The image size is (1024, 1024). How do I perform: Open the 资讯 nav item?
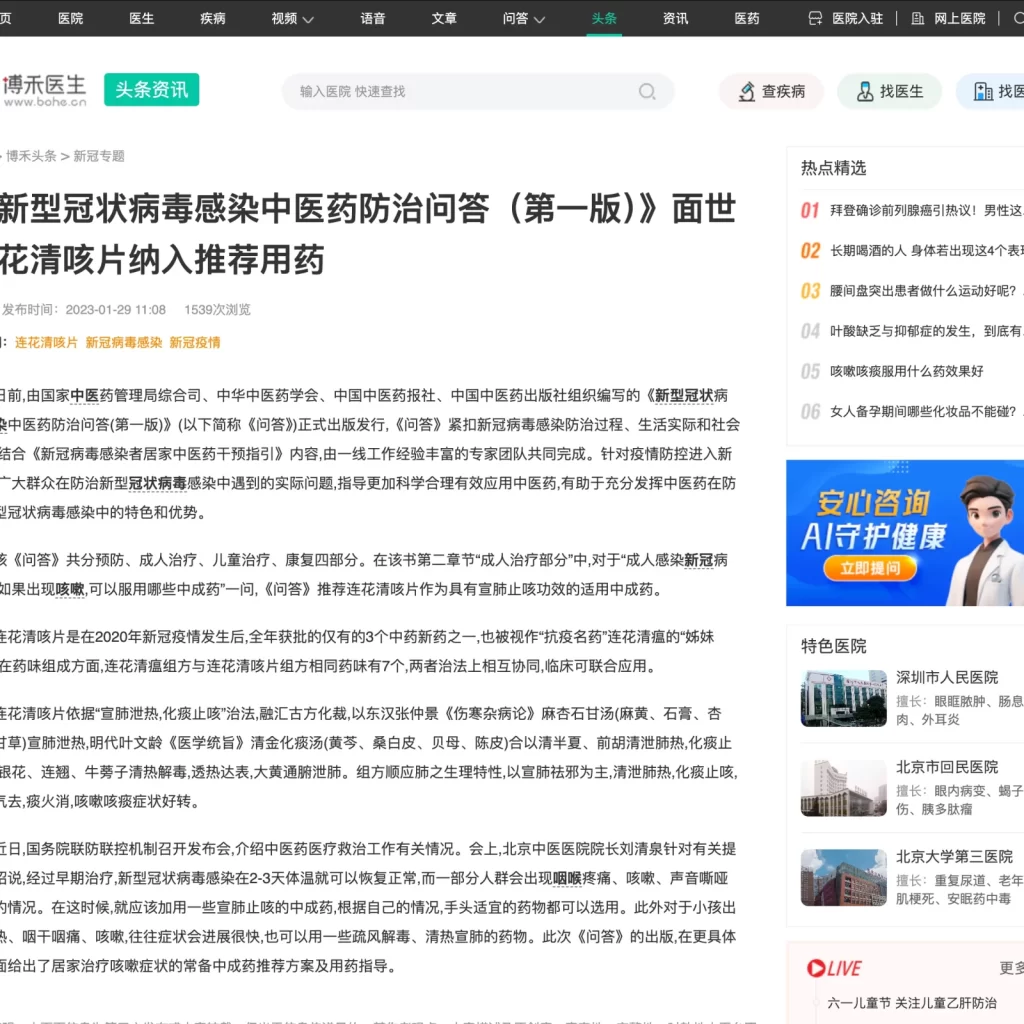675,18
